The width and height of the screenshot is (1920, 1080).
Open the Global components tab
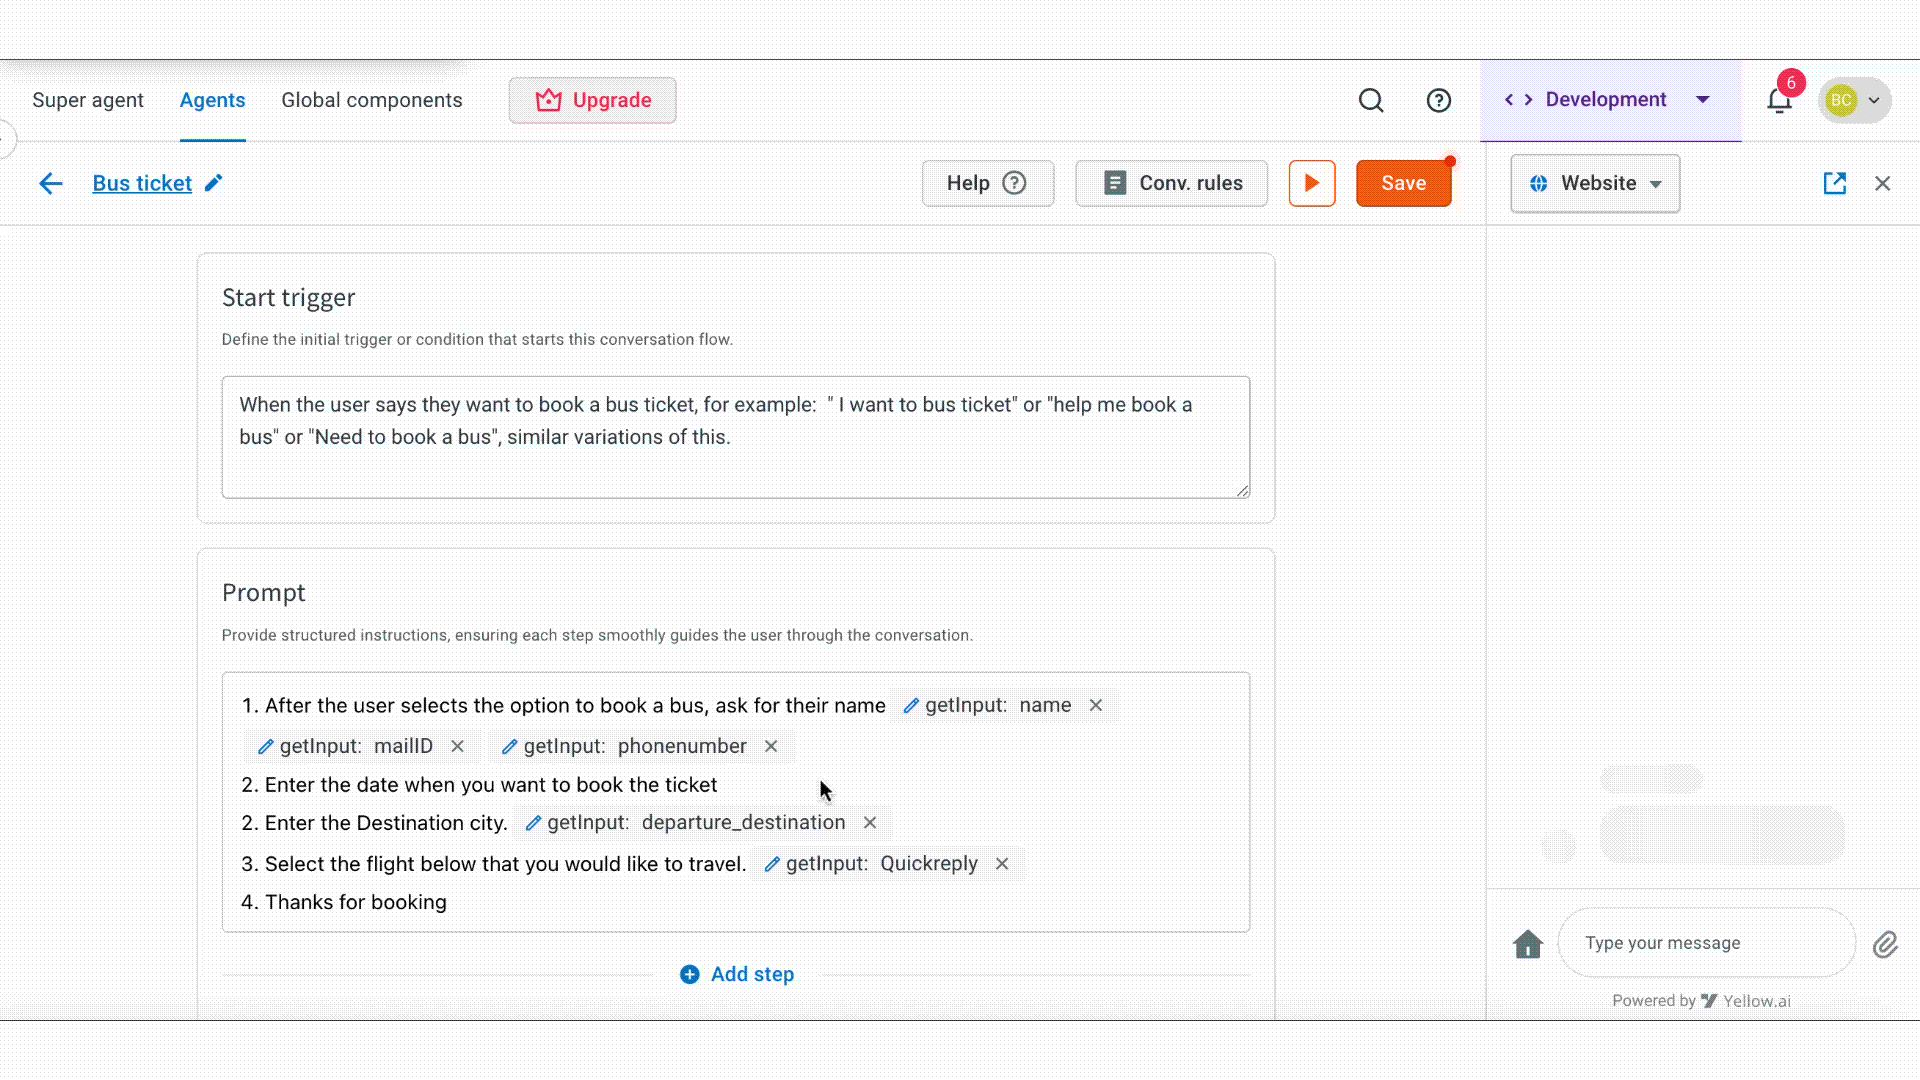pyautogui.click(x=371, y=100)
